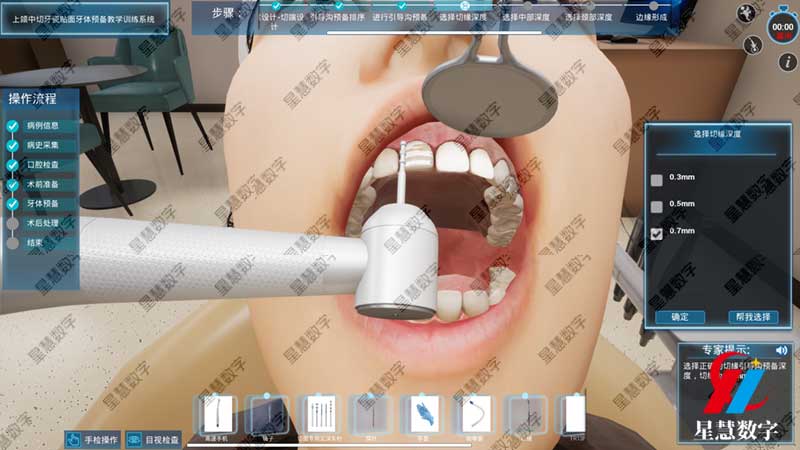Click the grey status dot beside 术后处理
Viewport: 800px width, 450px height.
click(x=13, y=223)
